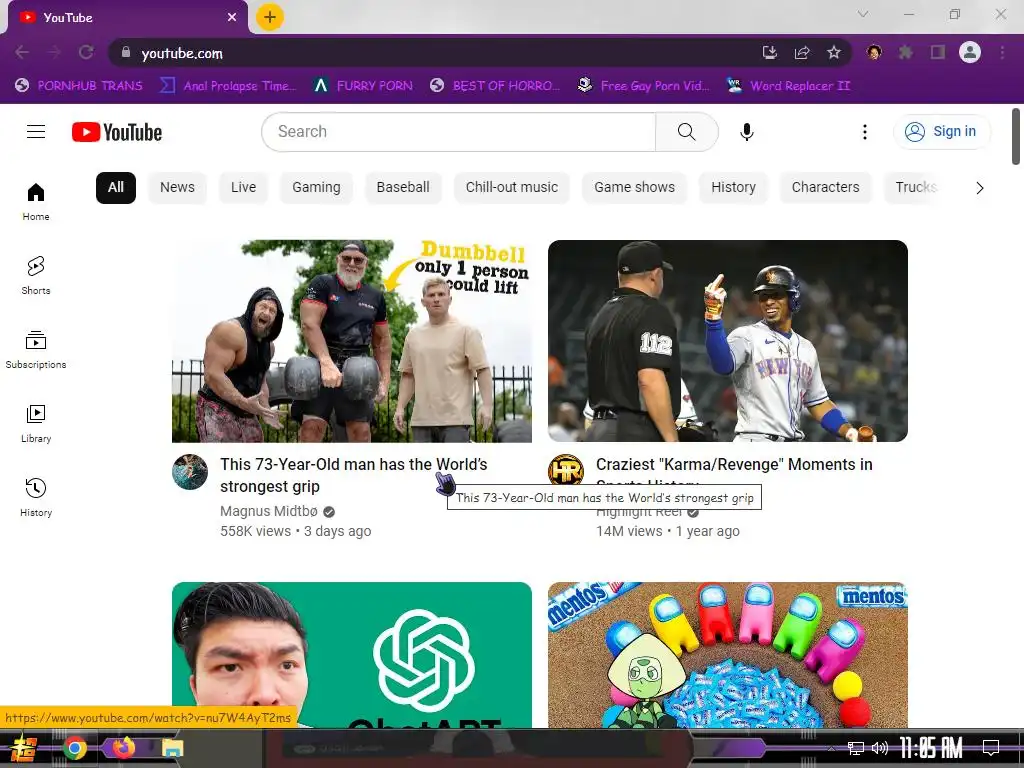Image resolution: width=1024 pixels, height=768 pixels.
Task: Click inside the YouTube search field
Action: tap(458, 132)
